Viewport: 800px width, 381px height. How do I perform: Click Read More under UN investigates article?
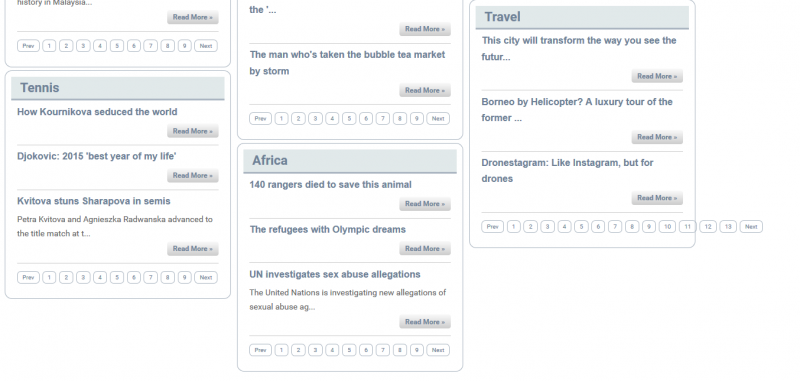pyautogui.click(x=425, y=322)
